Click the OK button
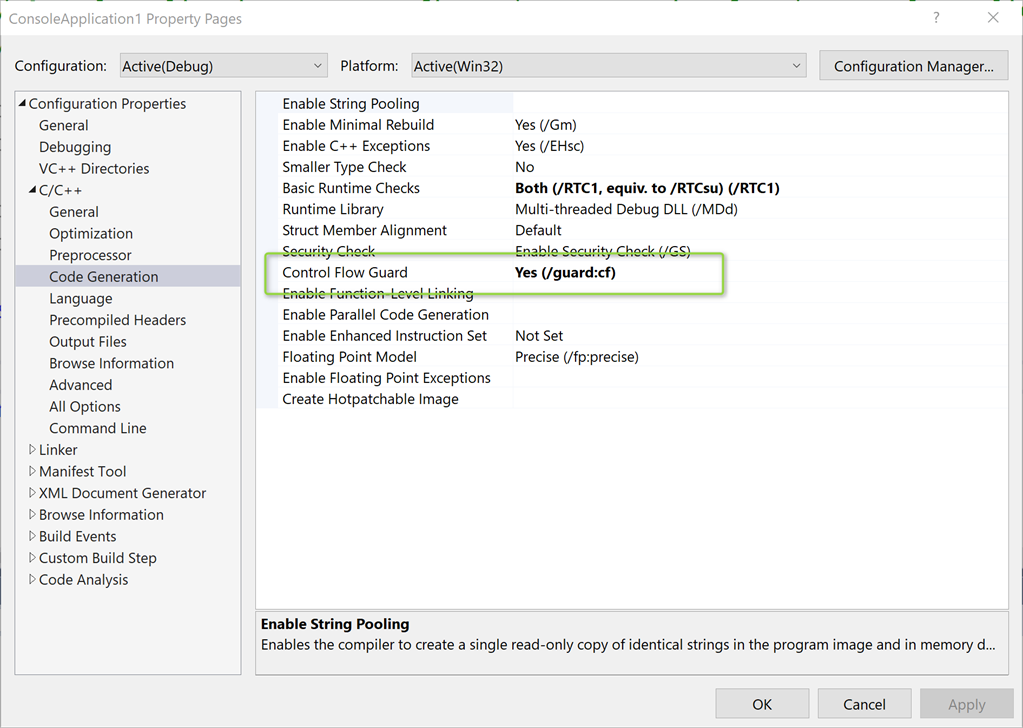Viewport: 1023px width, 728px height. (761, 703)
